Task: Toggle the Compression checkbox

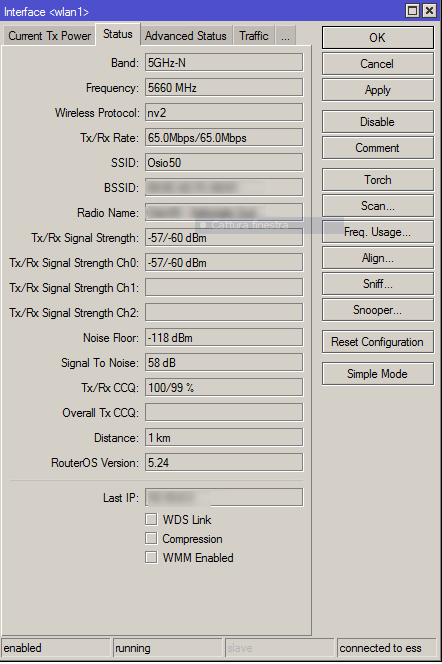Action: 151,538
